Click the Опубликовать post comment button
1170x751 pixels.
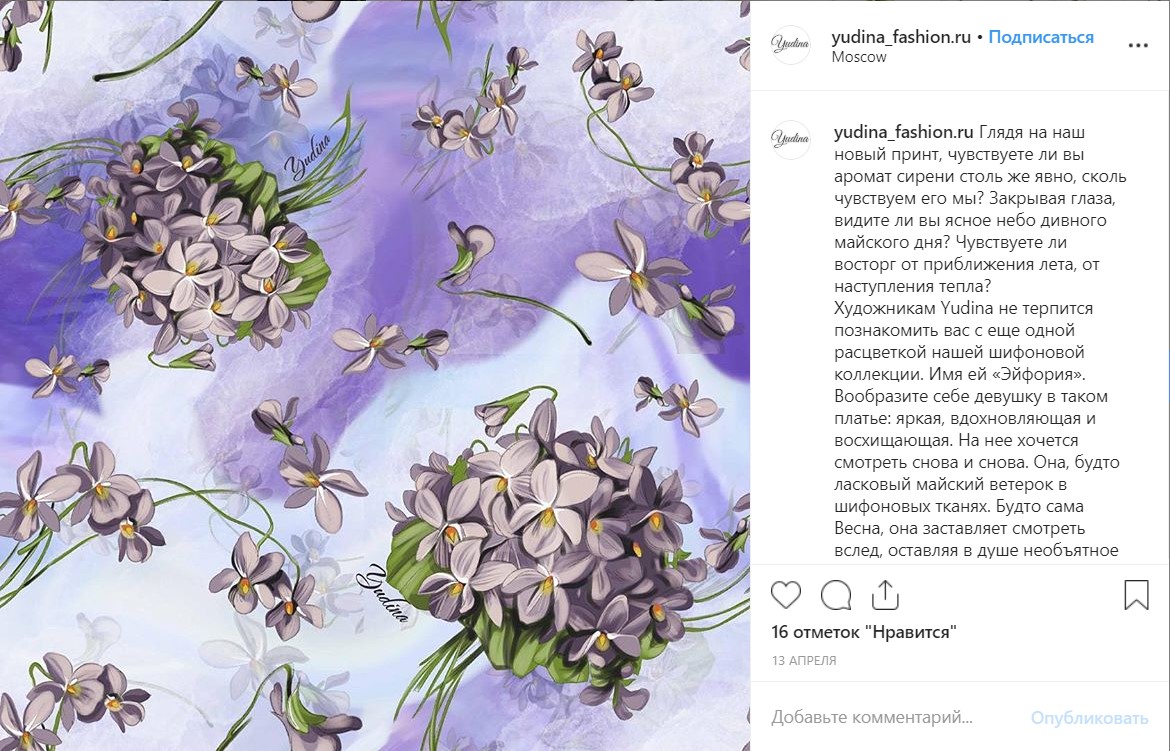point(1089,718)
